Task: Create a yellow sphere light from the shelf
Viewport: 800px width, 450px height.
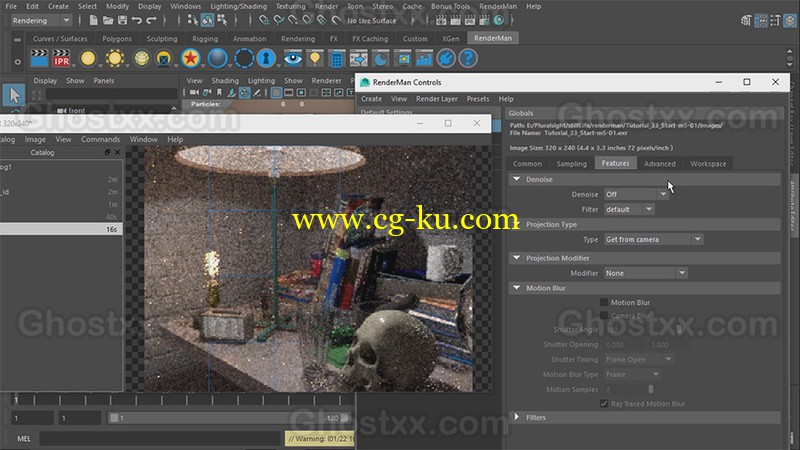Action: click(88, 58)
